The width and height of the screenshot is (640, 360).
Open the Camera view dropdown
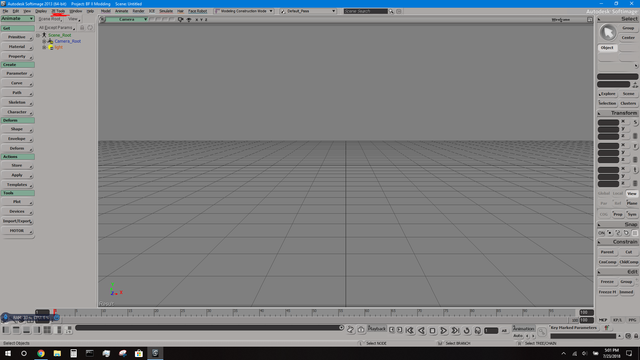127,19
